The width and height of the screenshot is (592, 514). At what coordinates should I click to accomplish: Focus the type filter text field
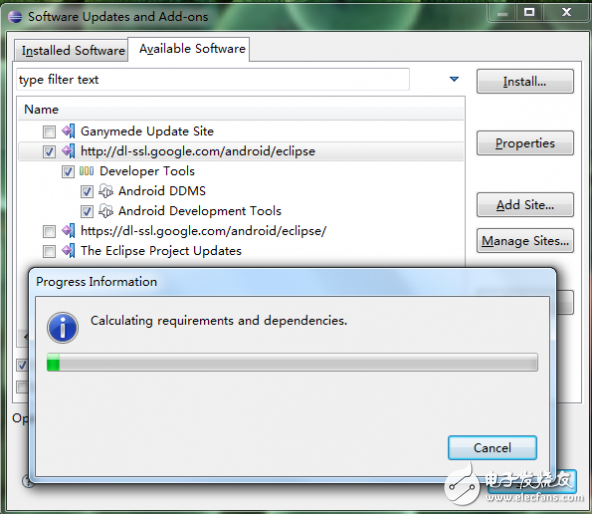click(x=213, y=80)
